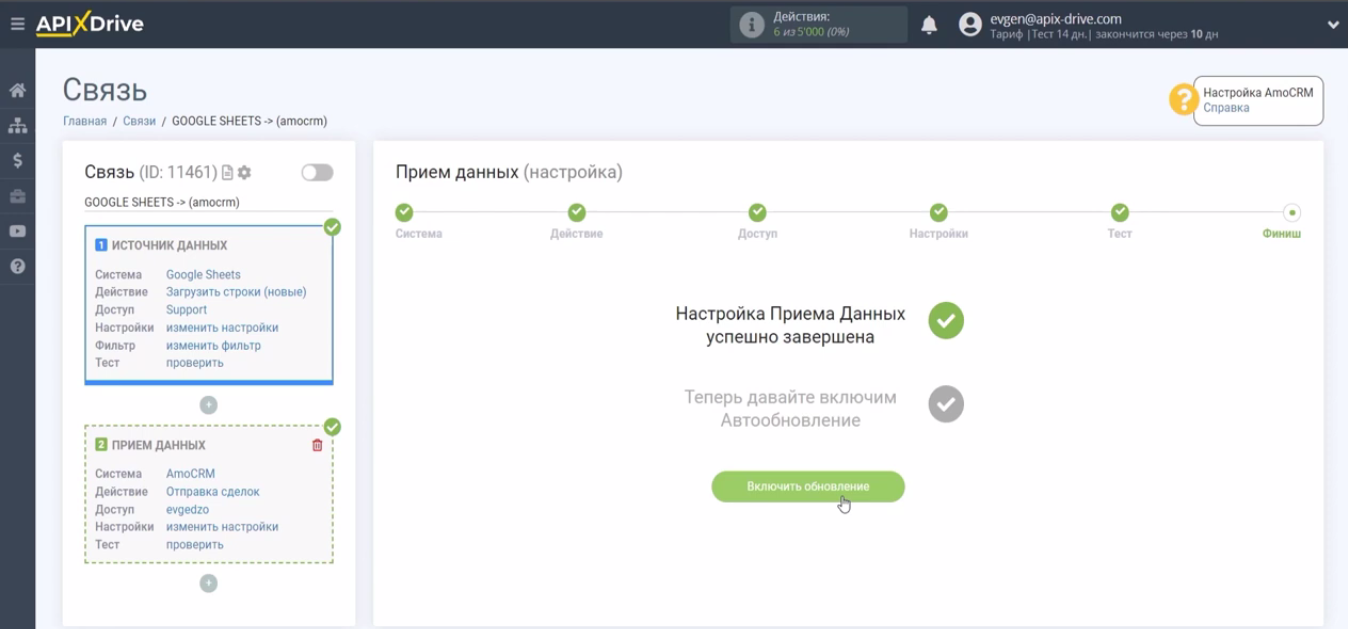Click the green checkmark beside setup completed text
The width and height of the screenshot is (1348, 629).
946,321
